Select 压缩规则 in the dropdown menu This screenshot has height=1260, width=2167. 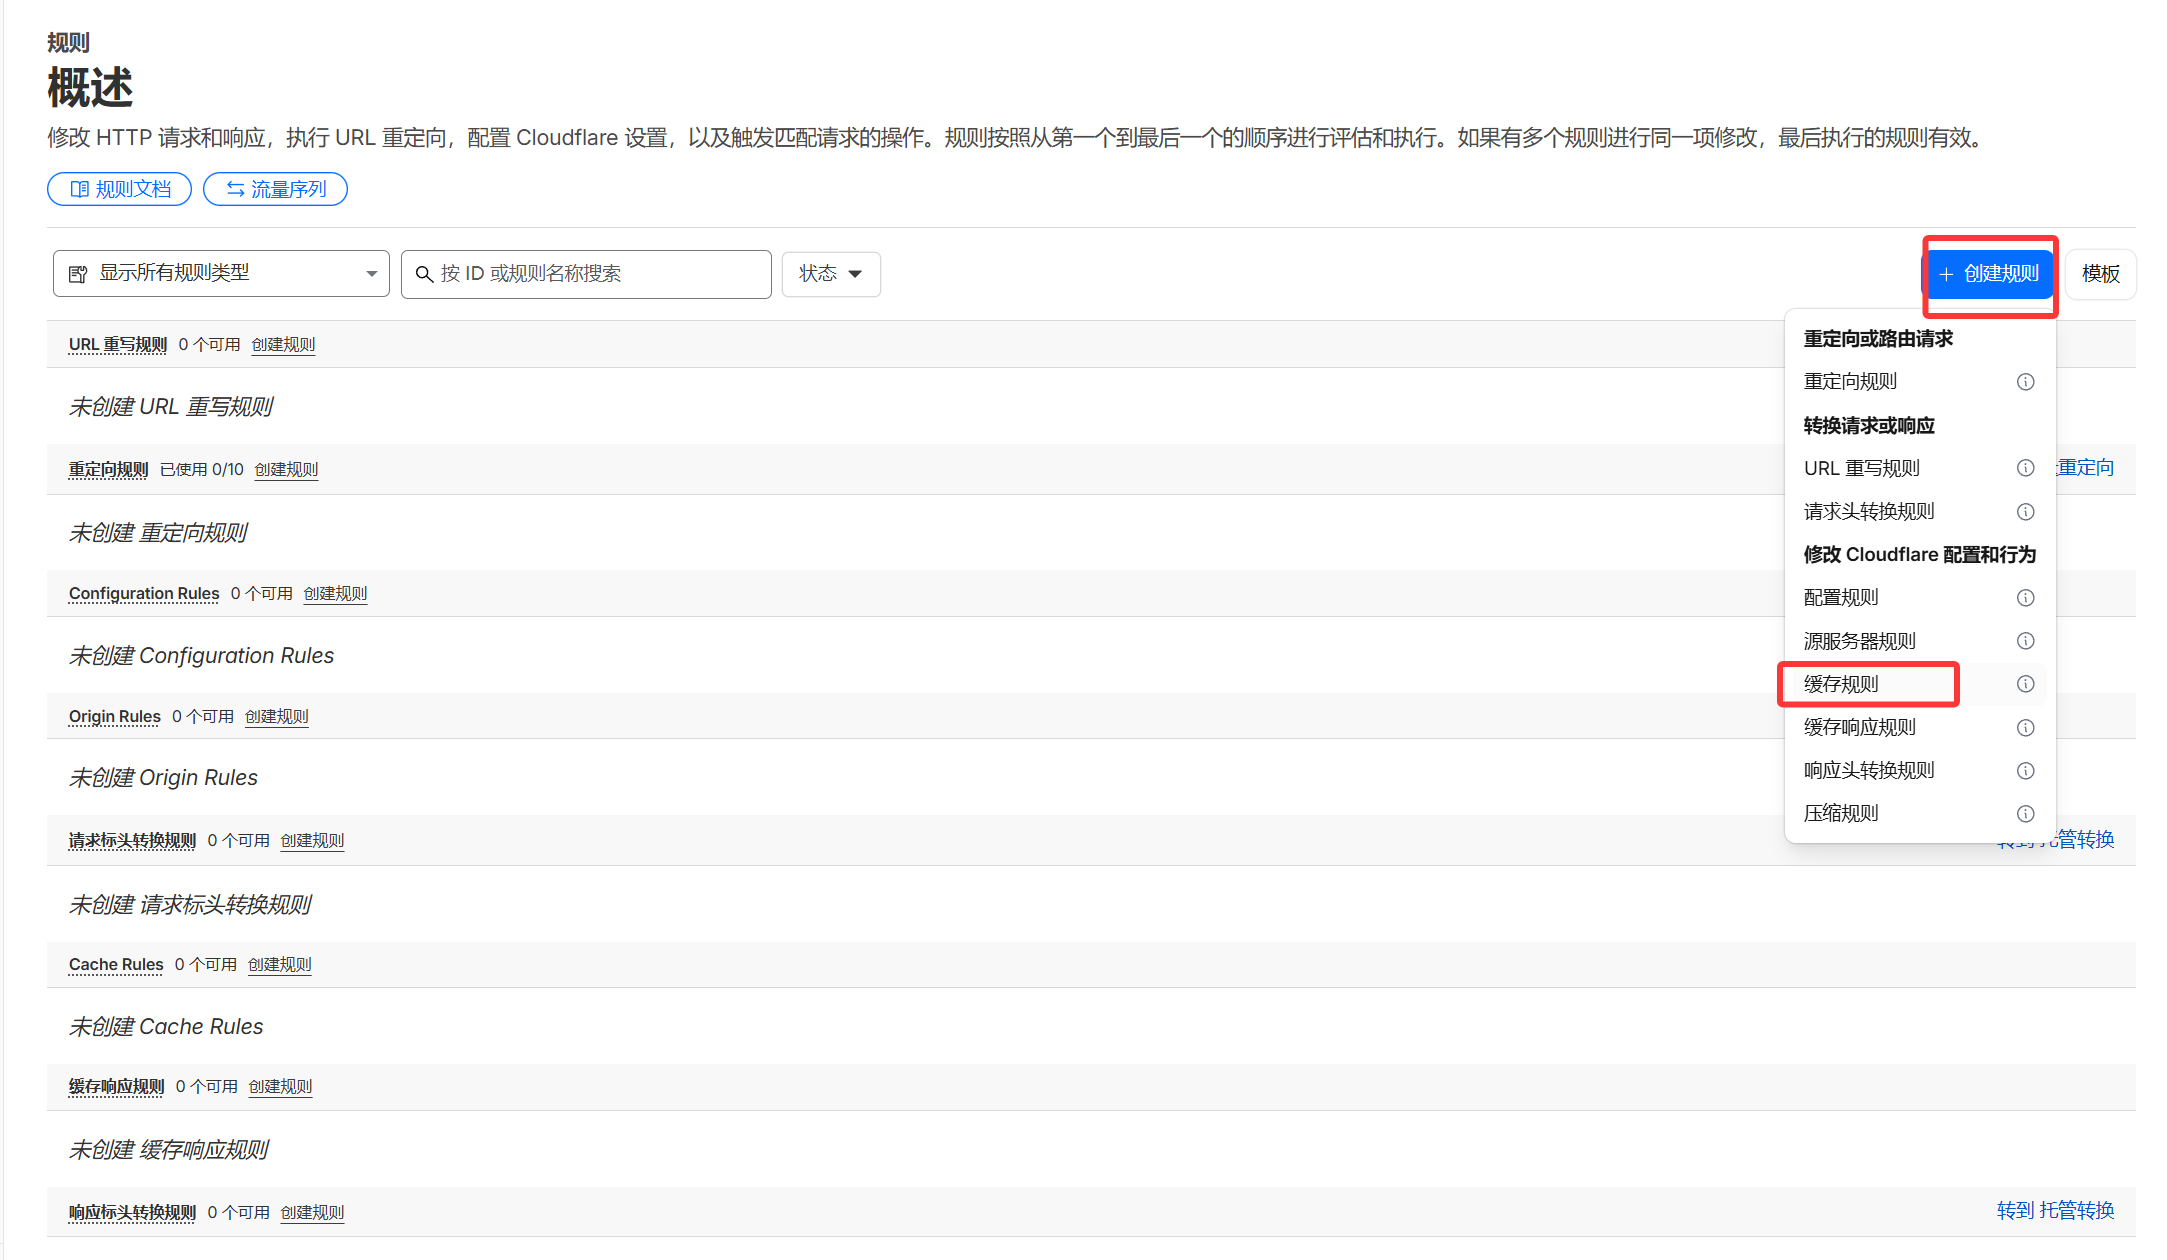click(x=1841, y=814)
